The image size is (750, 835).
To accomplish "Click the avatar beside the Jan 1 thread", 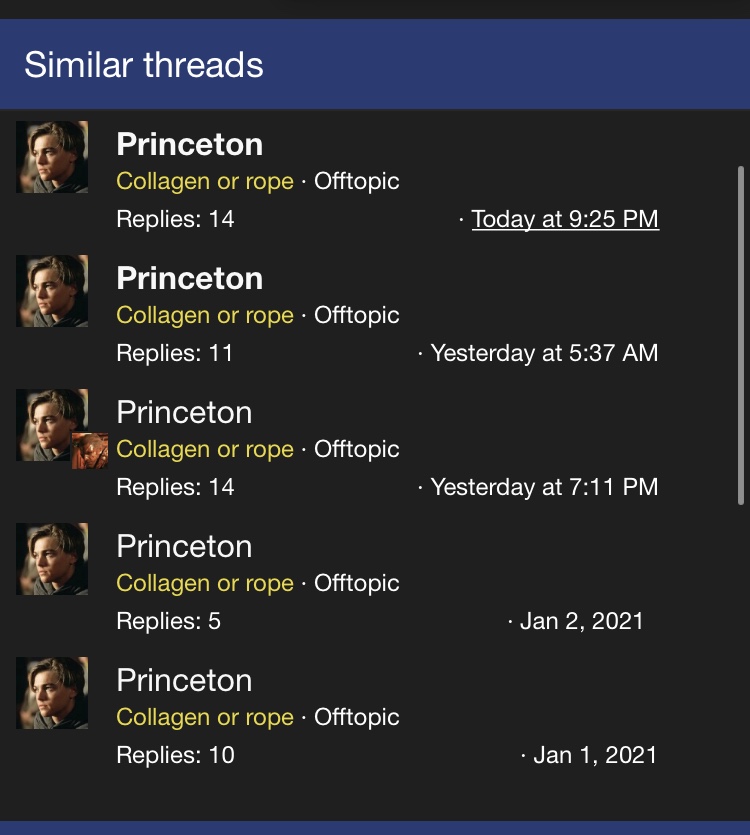I will click(52, 693).
